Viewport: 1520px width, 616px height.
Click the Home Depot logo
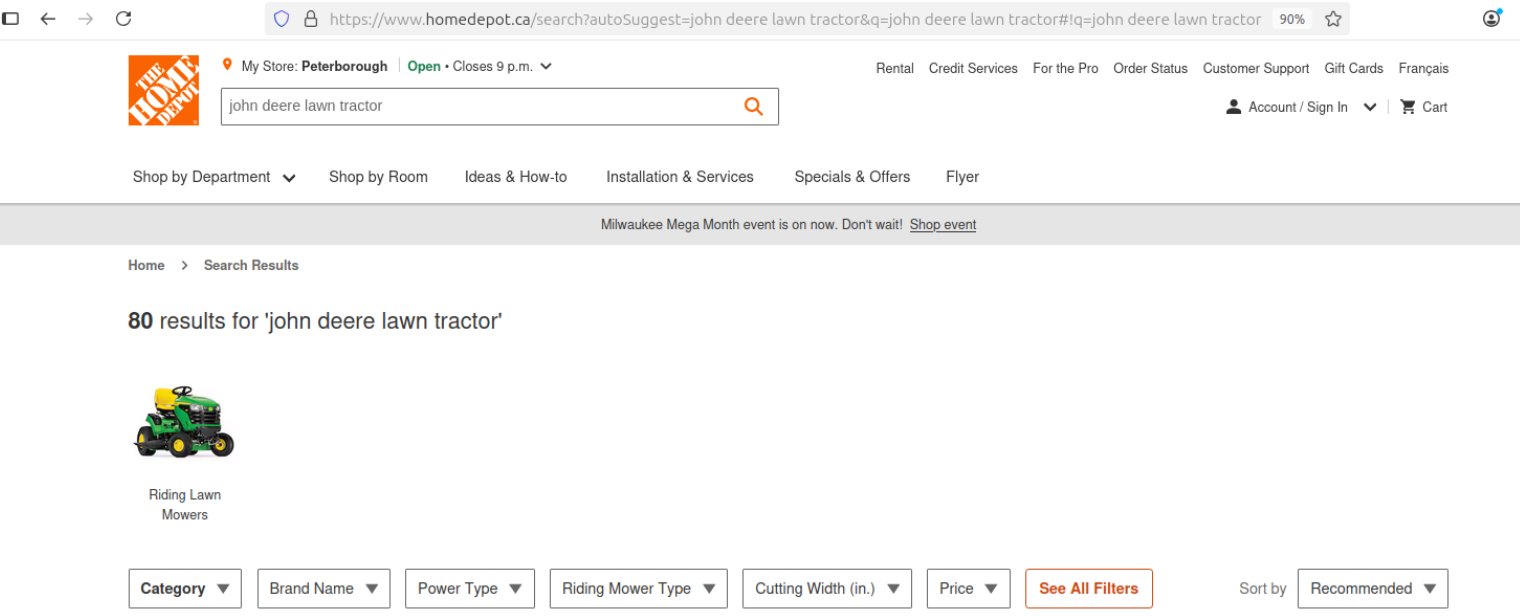pyautogui.click(x=163, y=90)
